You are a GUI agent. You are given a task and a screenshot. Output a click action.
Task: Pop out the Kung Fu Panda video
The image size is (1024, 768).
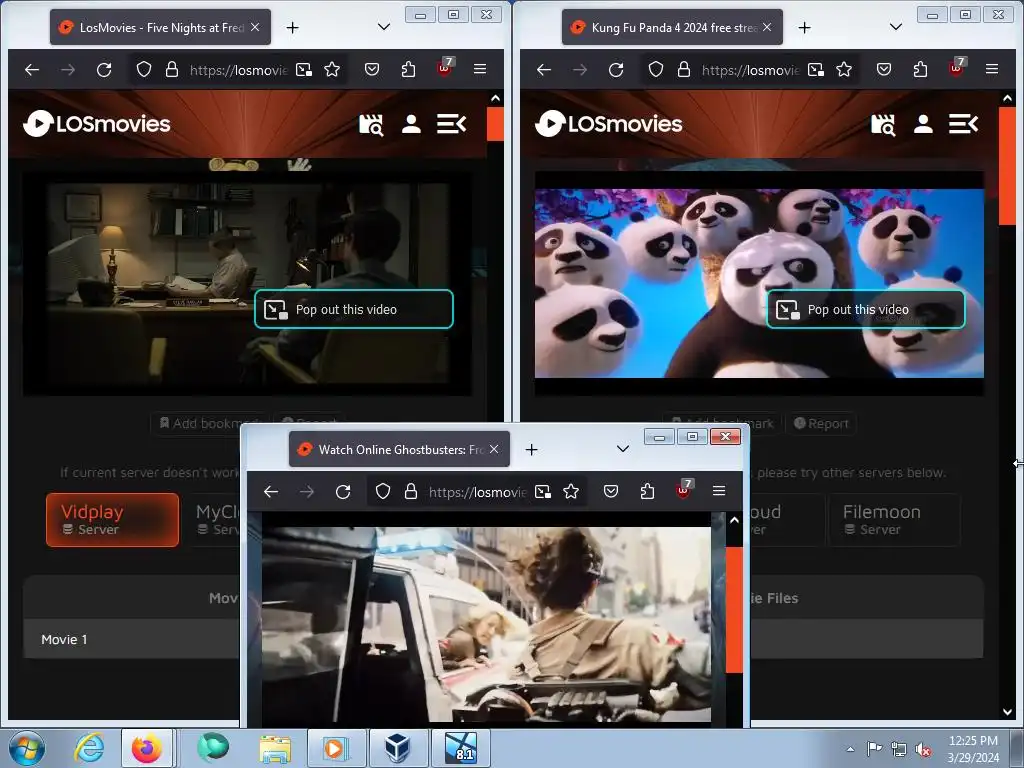(x=865, y=309)
